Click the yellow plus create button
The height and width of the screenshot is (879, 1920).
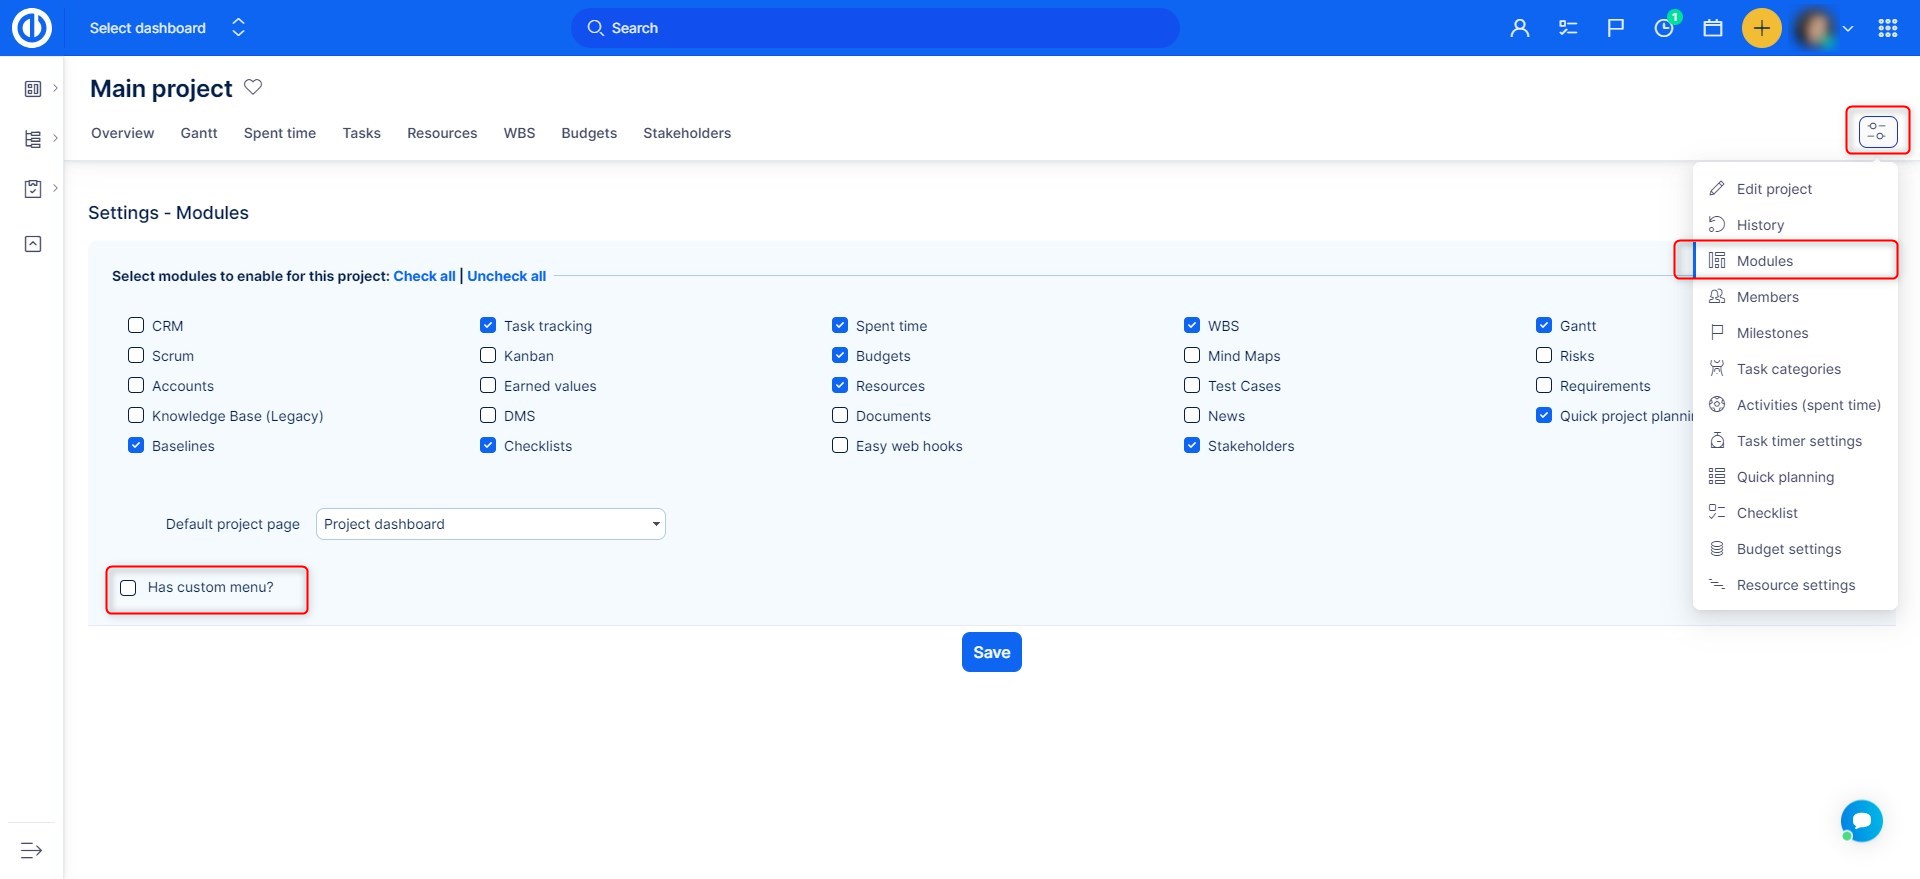tap(1761, 28)
